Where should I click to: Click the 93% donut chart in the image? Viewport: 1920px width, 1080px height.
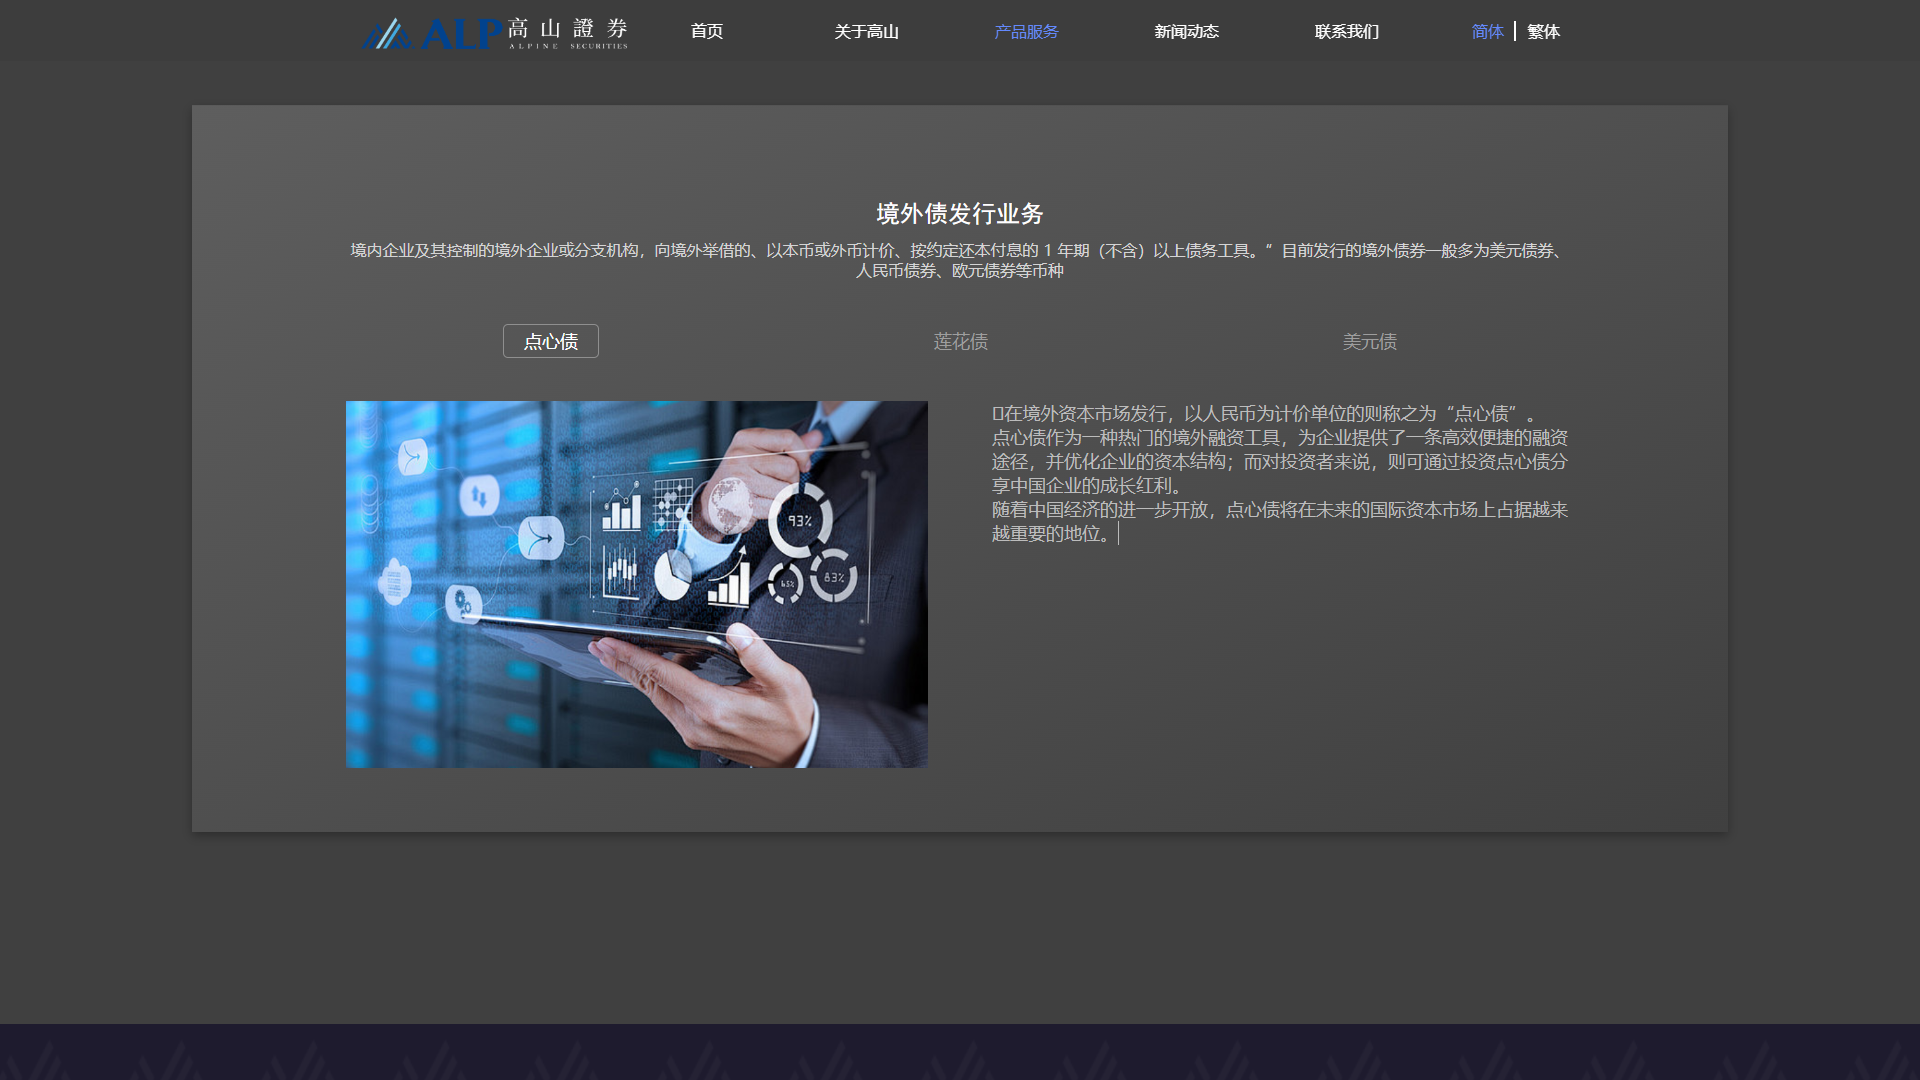pyautogui.click(x=800, y=520)
